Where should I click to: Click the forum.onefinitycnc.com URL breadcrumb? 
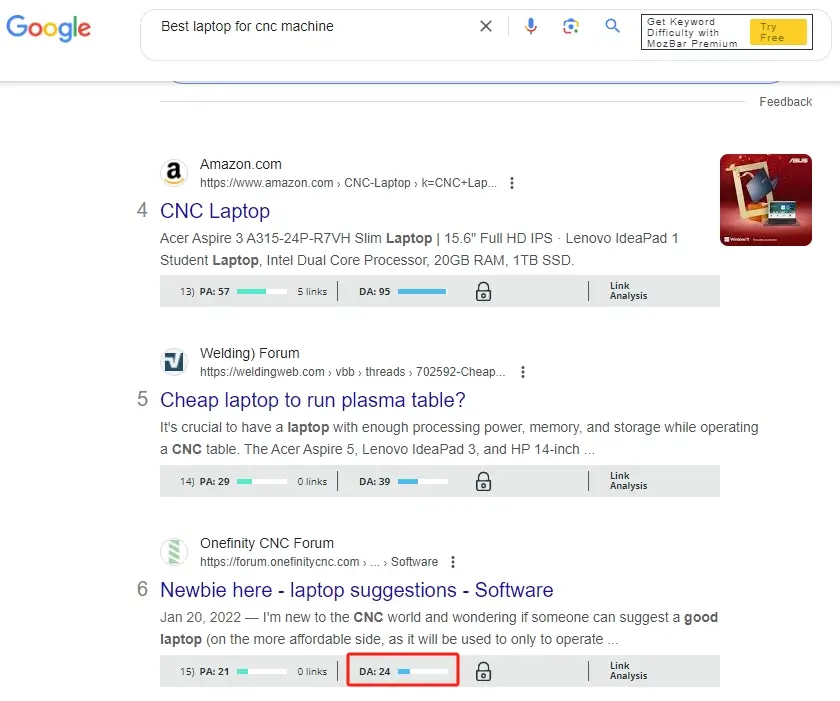(319, 562)
